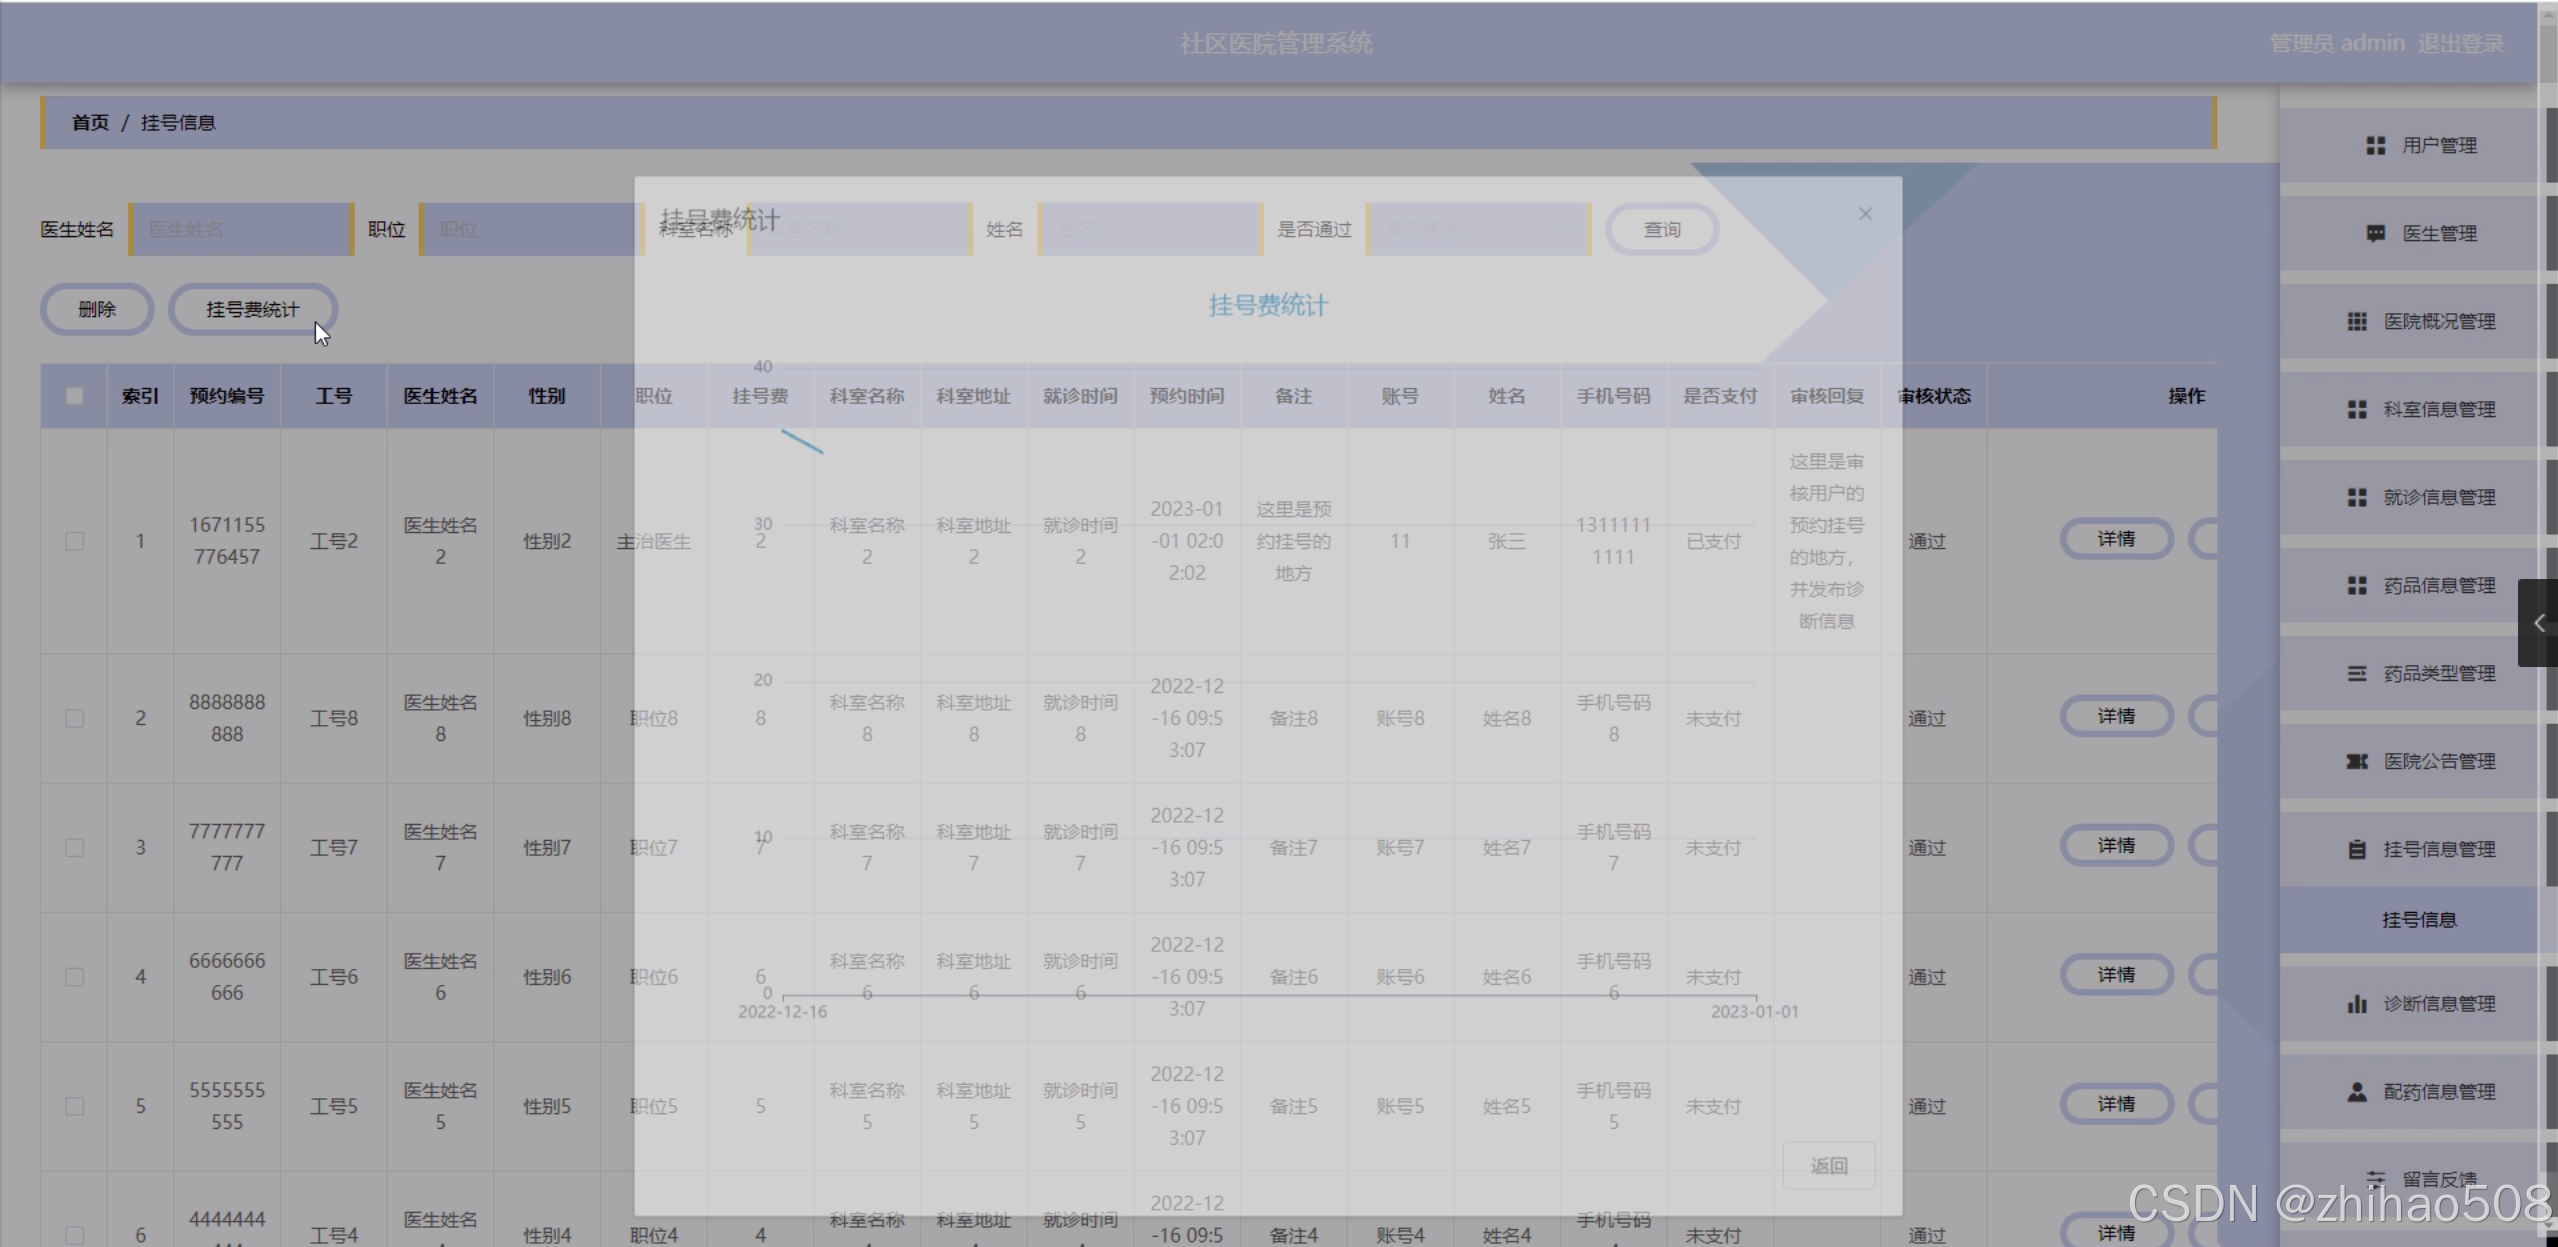Click the 挂号费统计 button

(252, 310)
